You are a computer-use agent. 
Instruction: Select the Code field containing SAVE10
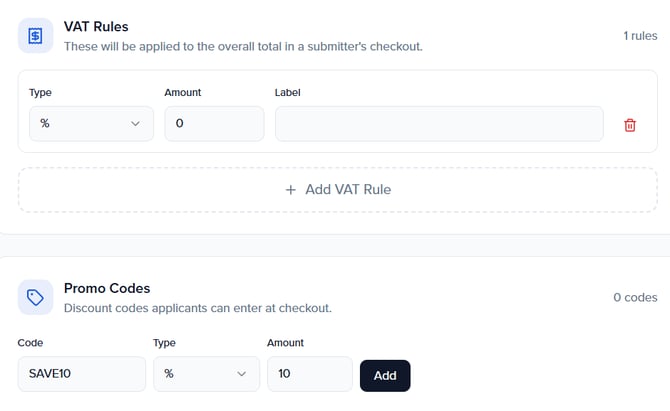coord(82,374)
